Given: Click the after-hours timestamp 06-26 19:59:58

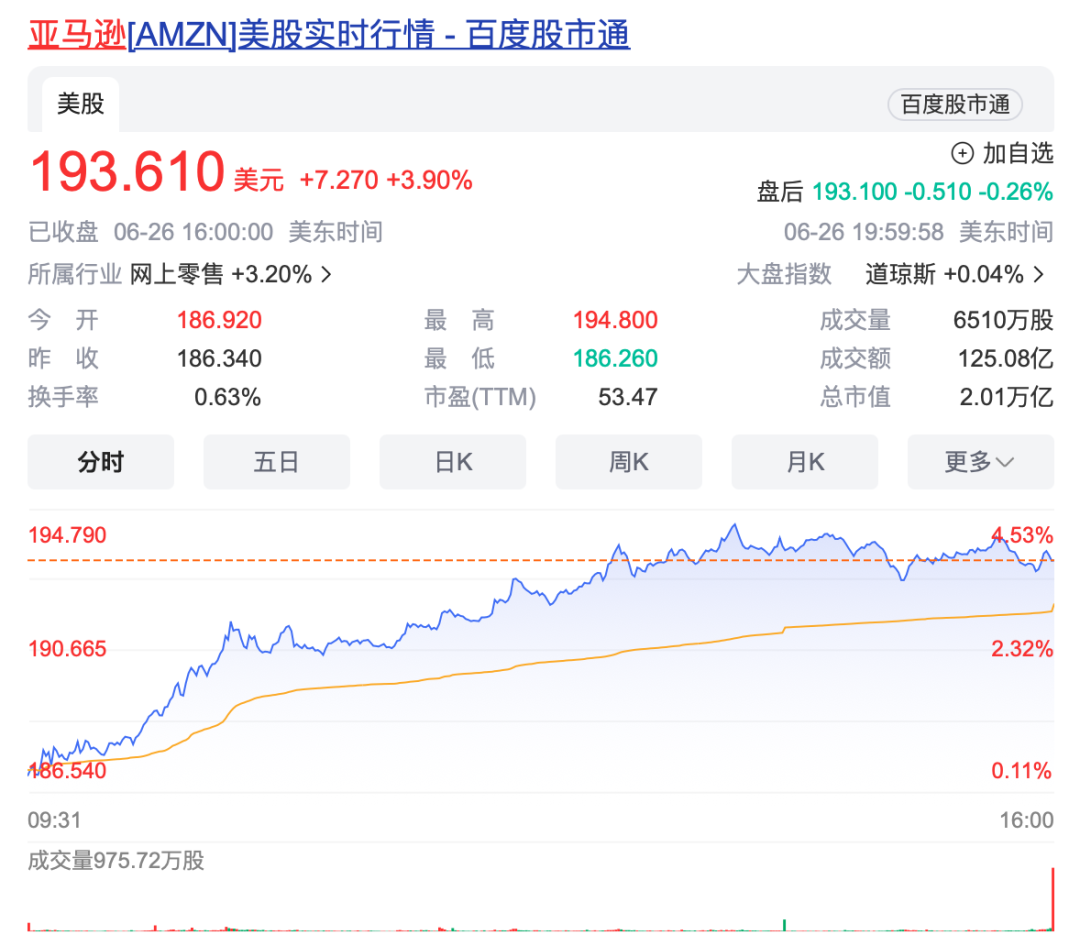Looking at the screenshot, I should pyautogui.click(x=864, y=232).
